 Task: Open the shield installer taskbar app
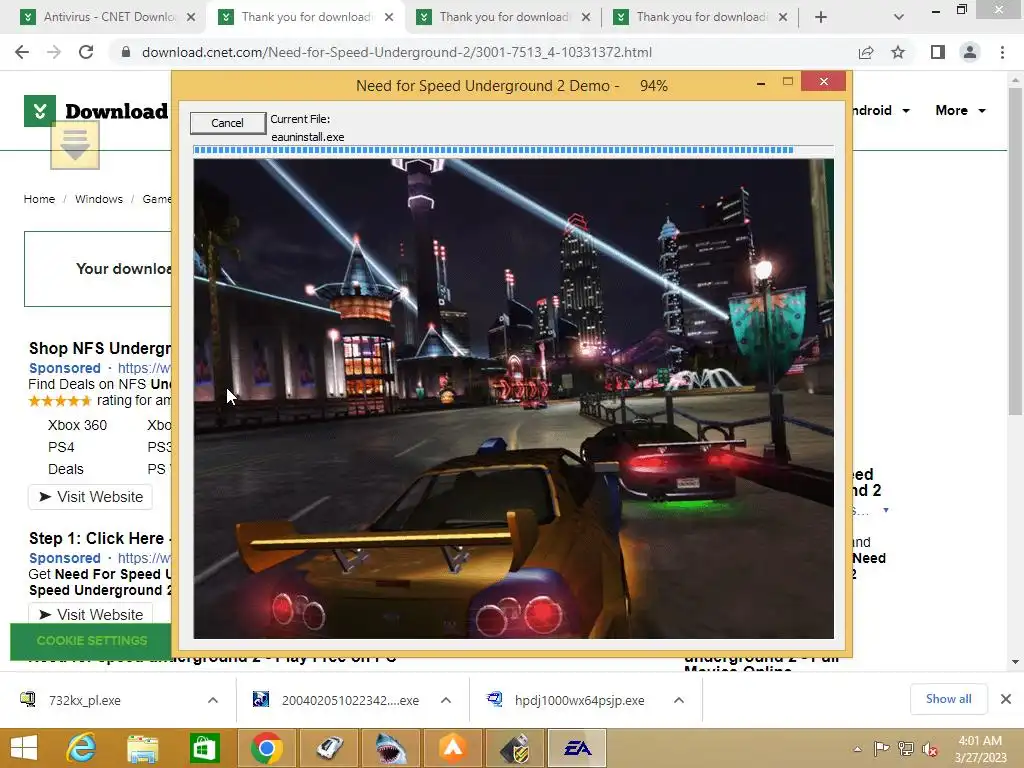516,748
